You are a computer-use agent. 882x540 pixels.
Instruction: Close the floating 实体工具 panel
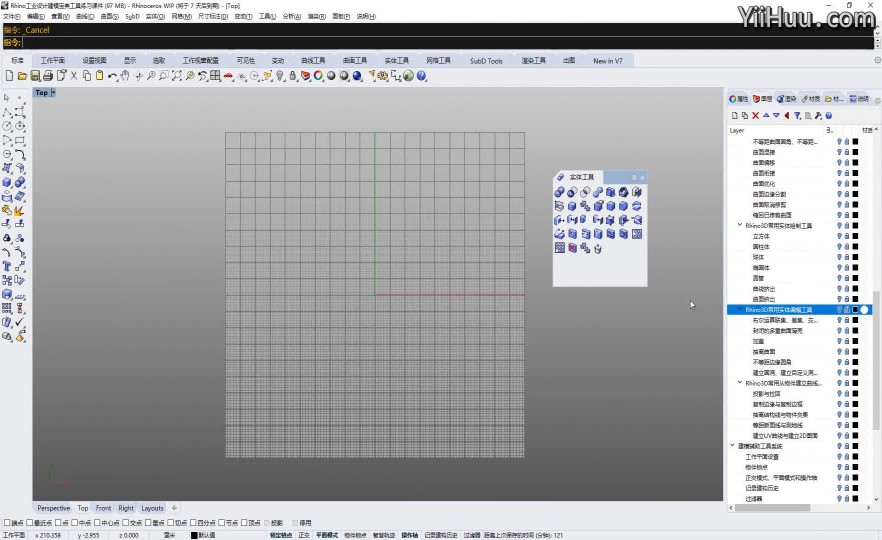coord(642,177)
